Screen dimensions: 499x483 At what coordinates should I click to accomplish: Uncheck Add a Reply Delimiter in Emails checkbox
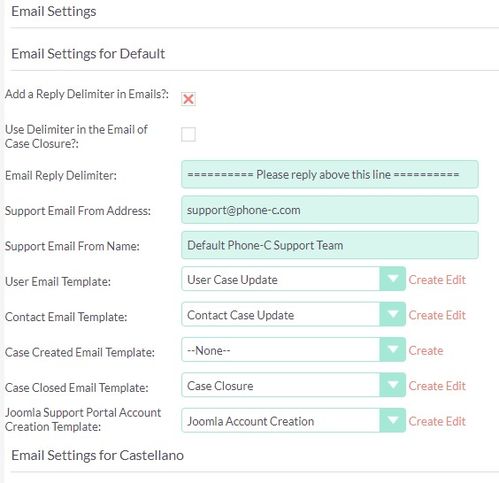coord(188,99)
